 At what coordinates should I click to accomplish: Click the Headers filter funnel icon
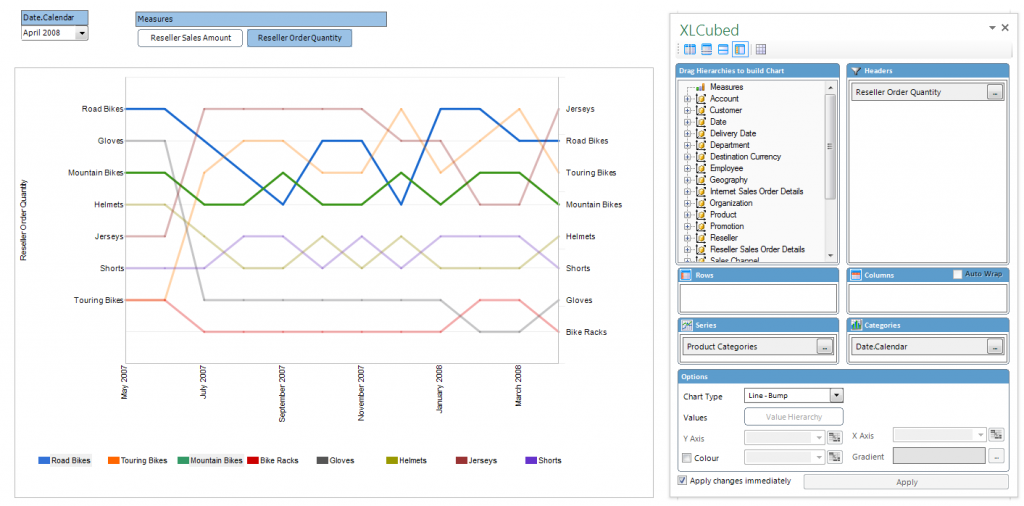click(x=857, y=71)
